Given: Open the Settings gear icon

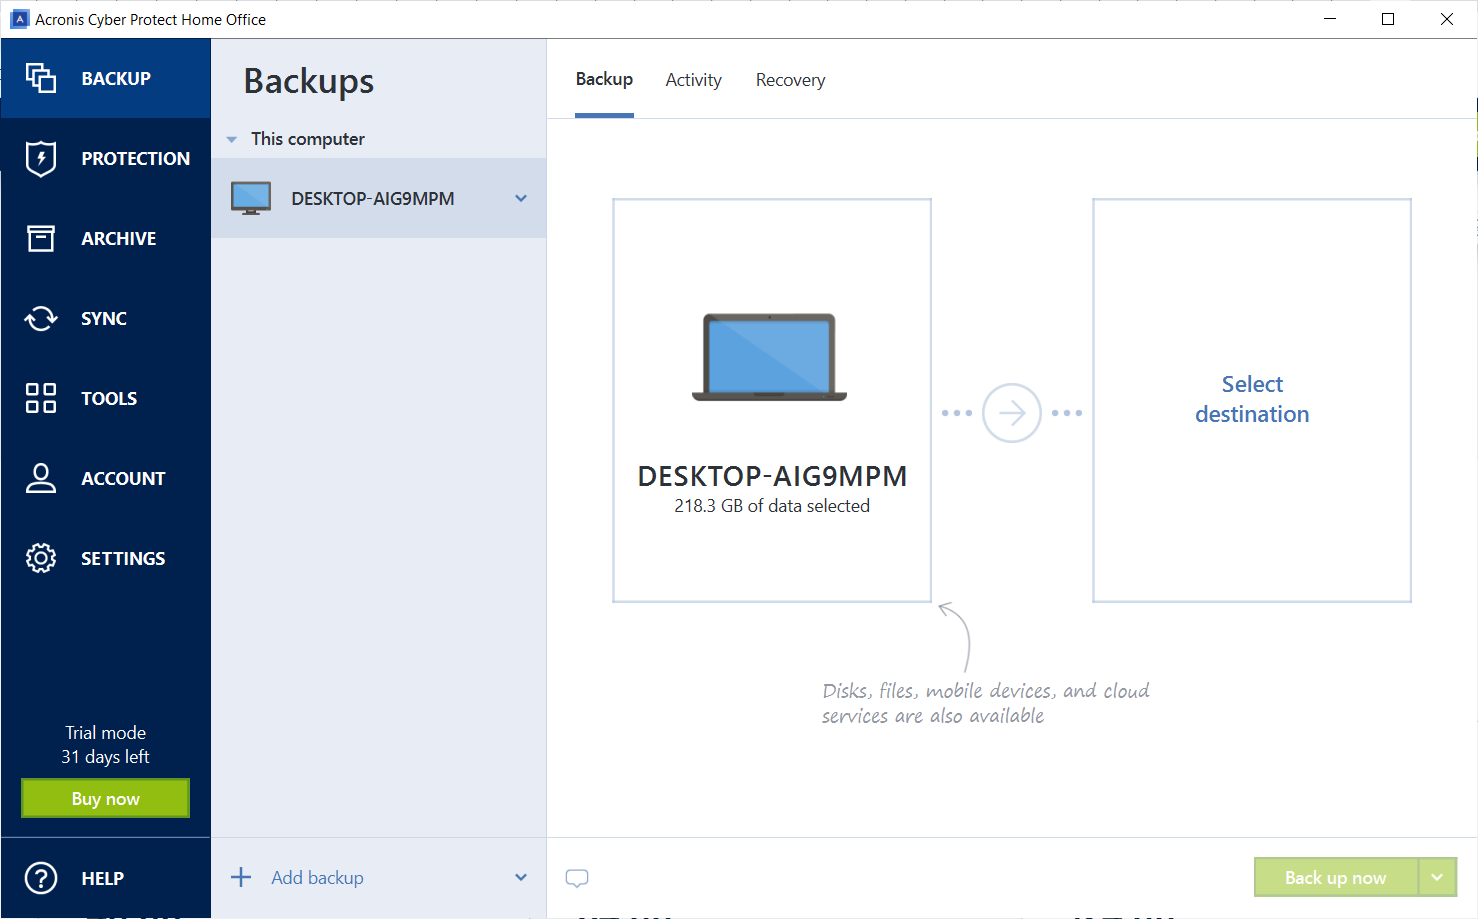Looking at the screenshot, I should tap(41, 558).
